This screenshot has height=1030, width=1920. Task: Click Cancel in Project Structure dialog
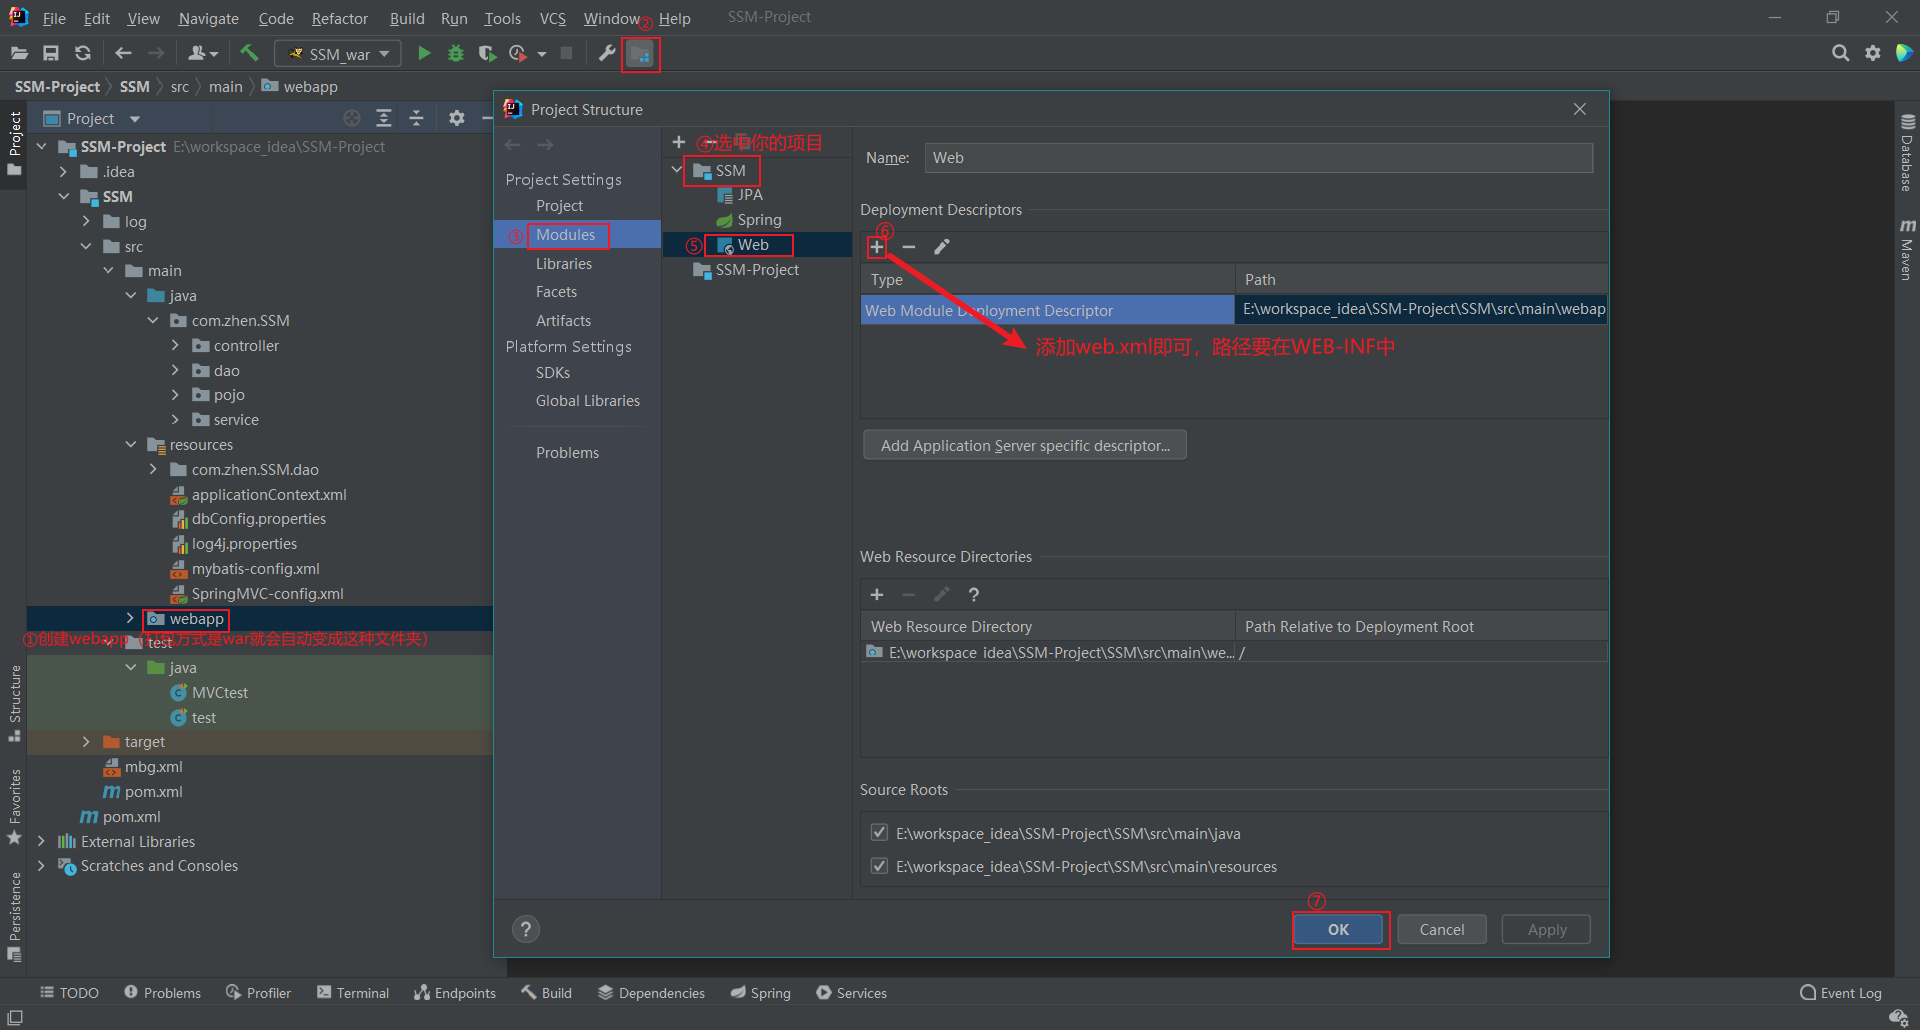coord(1442,930)
